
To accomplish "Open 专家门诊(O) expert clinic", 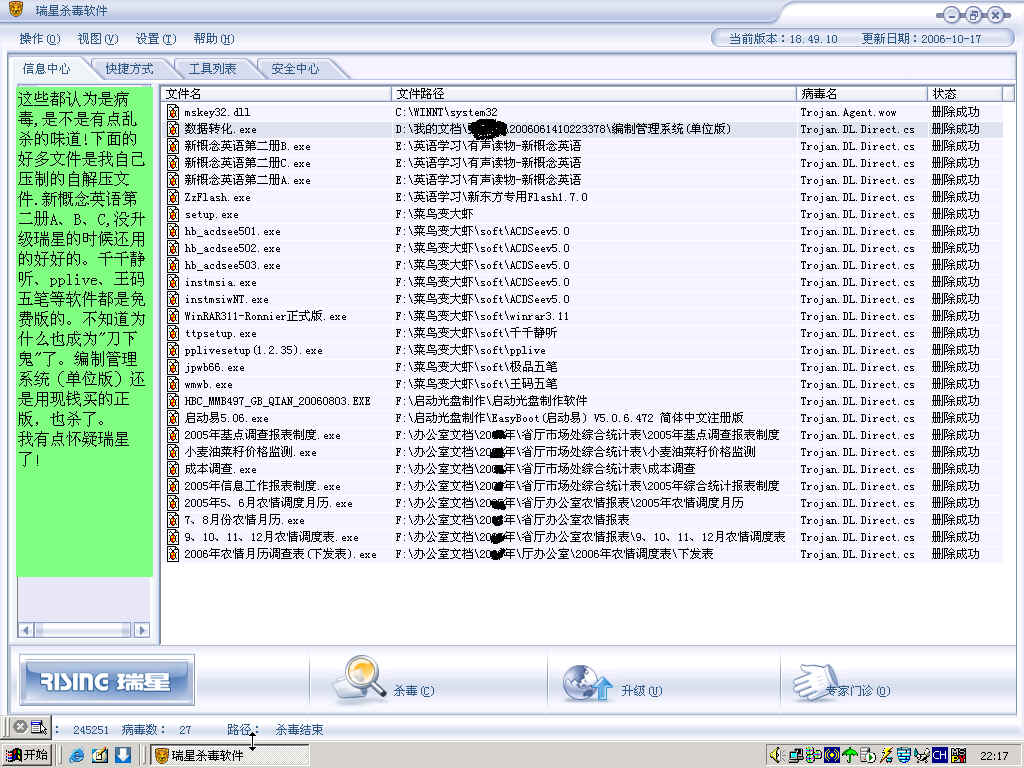I will tap(857, 690).
